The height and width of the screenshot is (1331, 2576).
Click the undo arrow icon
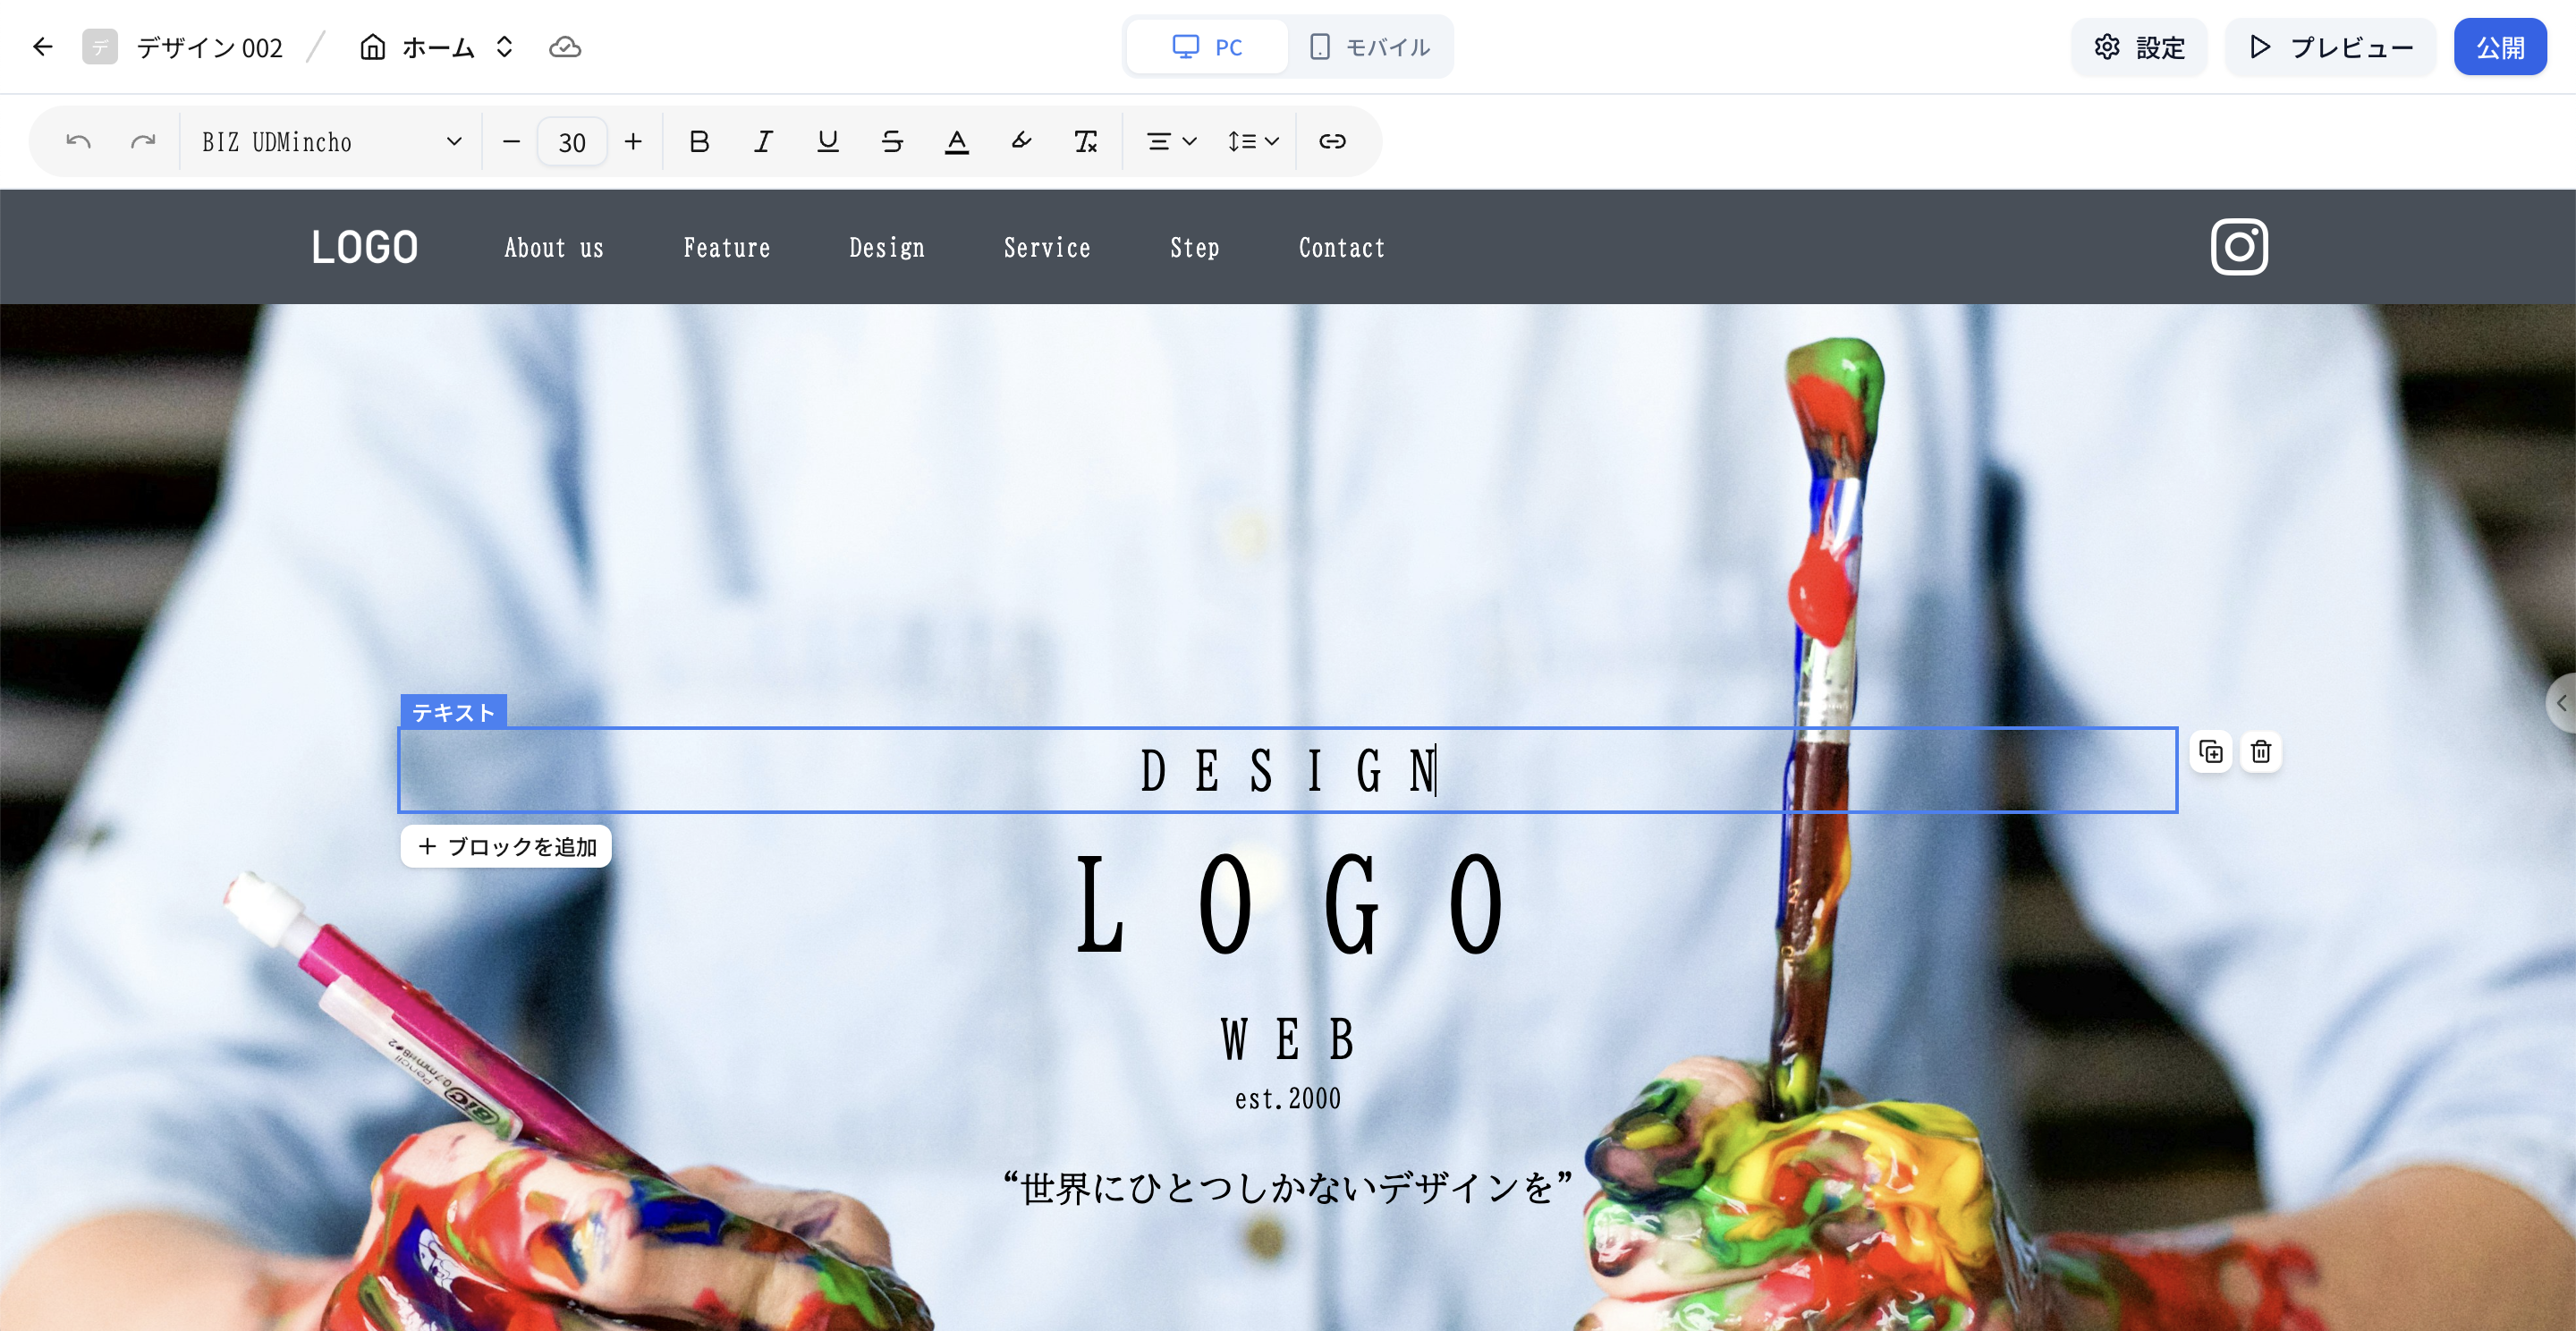pyautogui.click(x=78, y=141)
